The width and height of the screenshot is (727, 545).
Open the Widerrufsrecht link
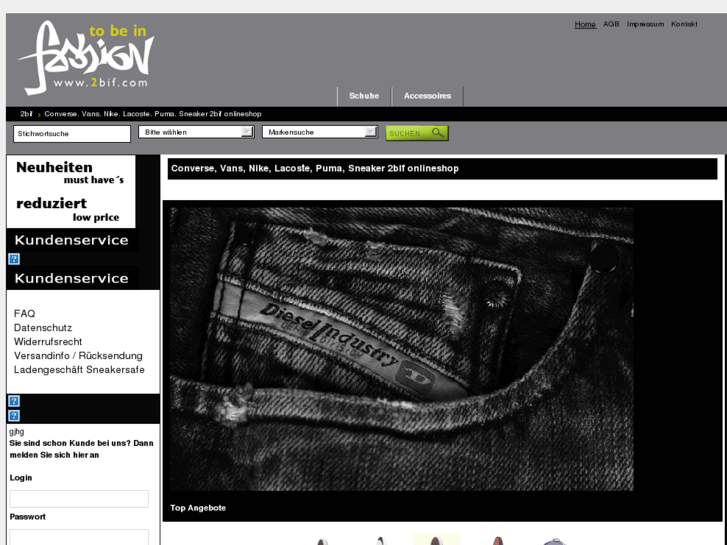(48, 341)
